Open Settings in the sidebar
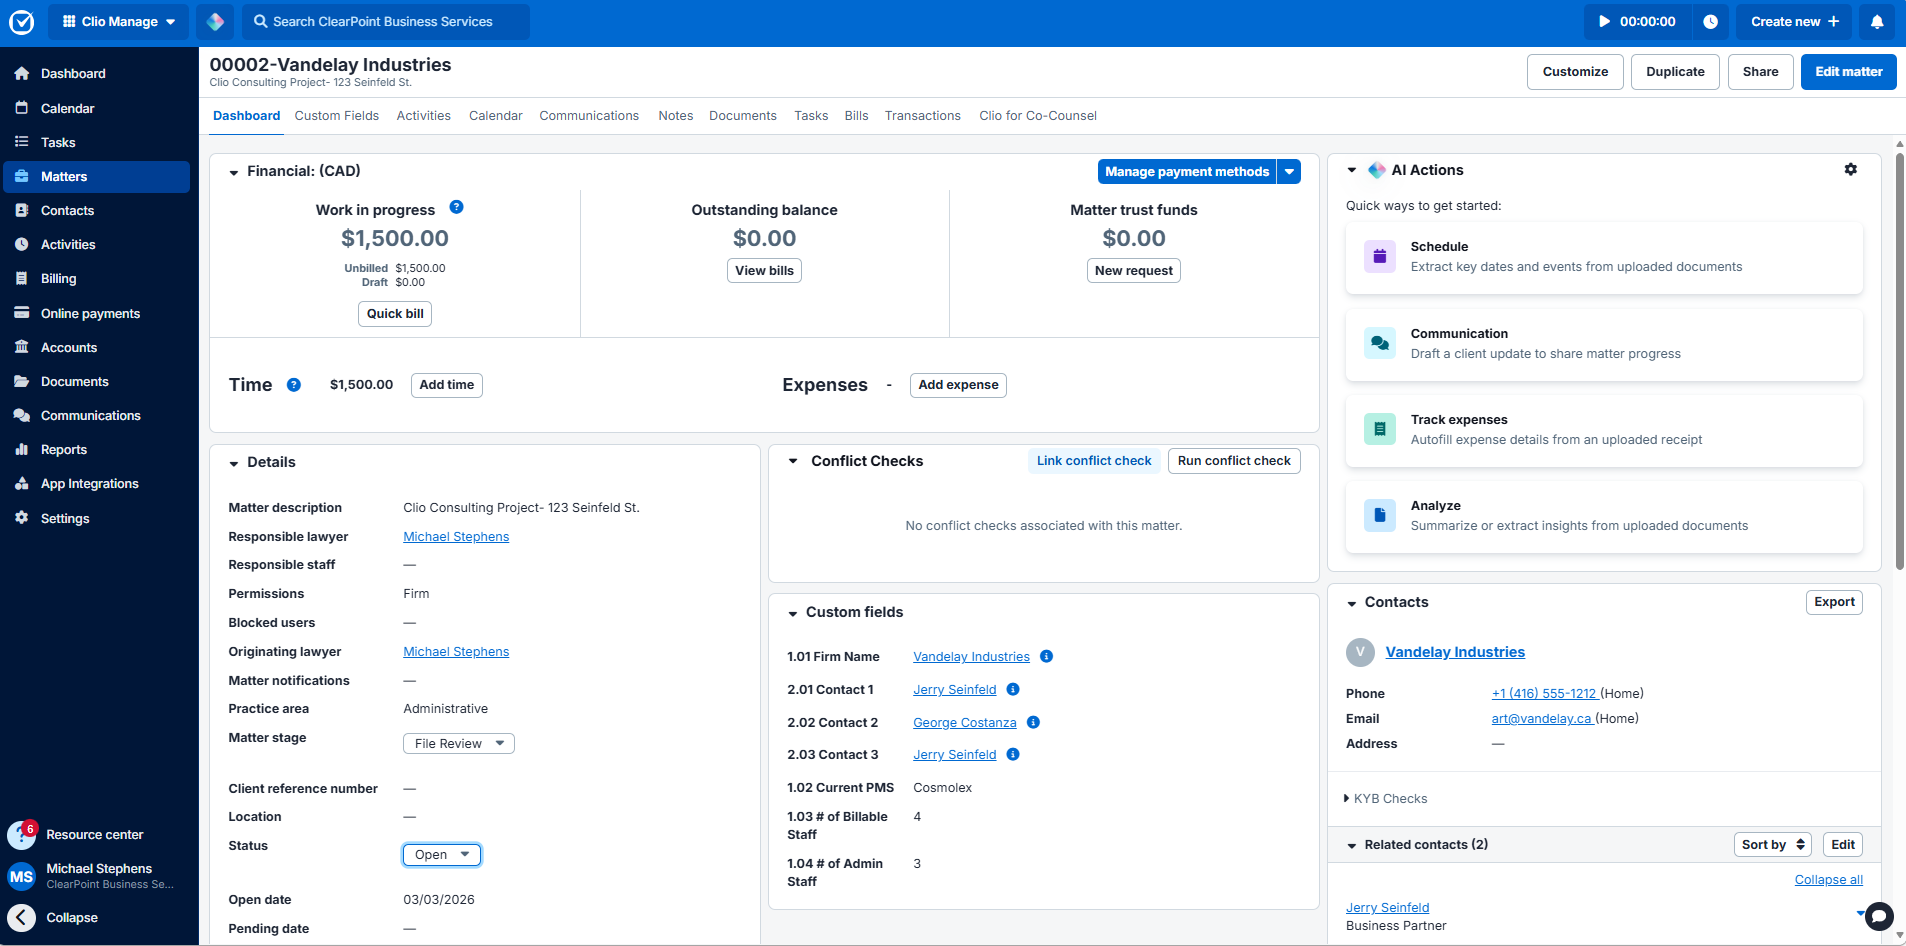 96,518
